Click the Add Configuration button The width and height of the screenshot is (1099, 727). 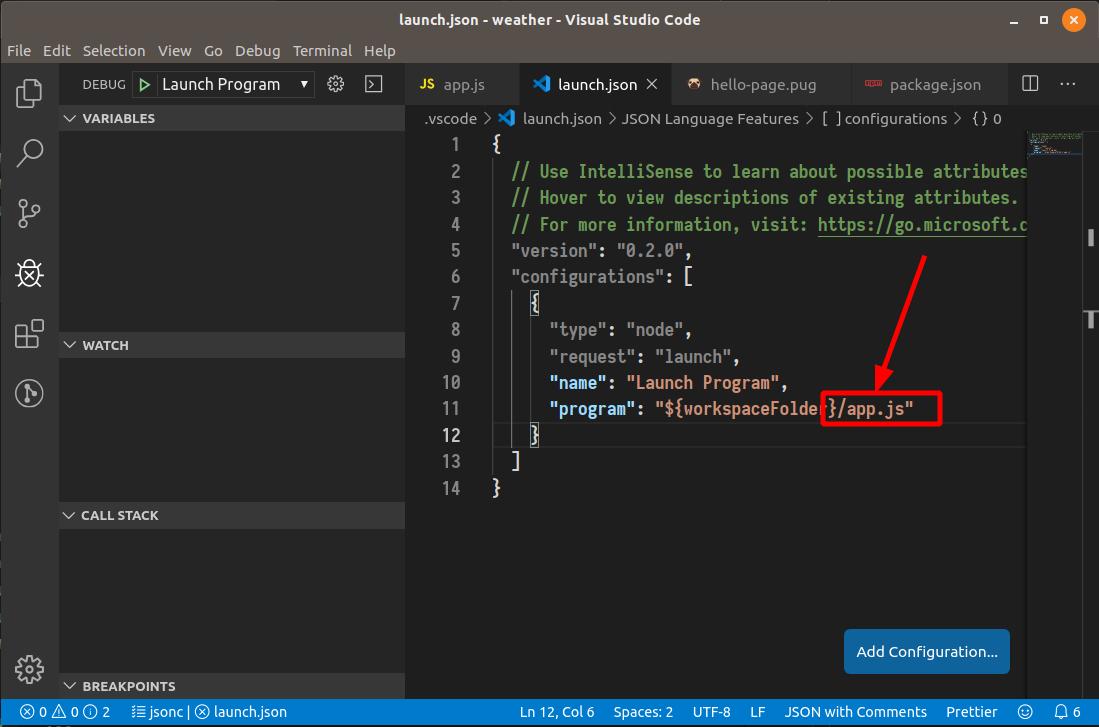(926, 651)
